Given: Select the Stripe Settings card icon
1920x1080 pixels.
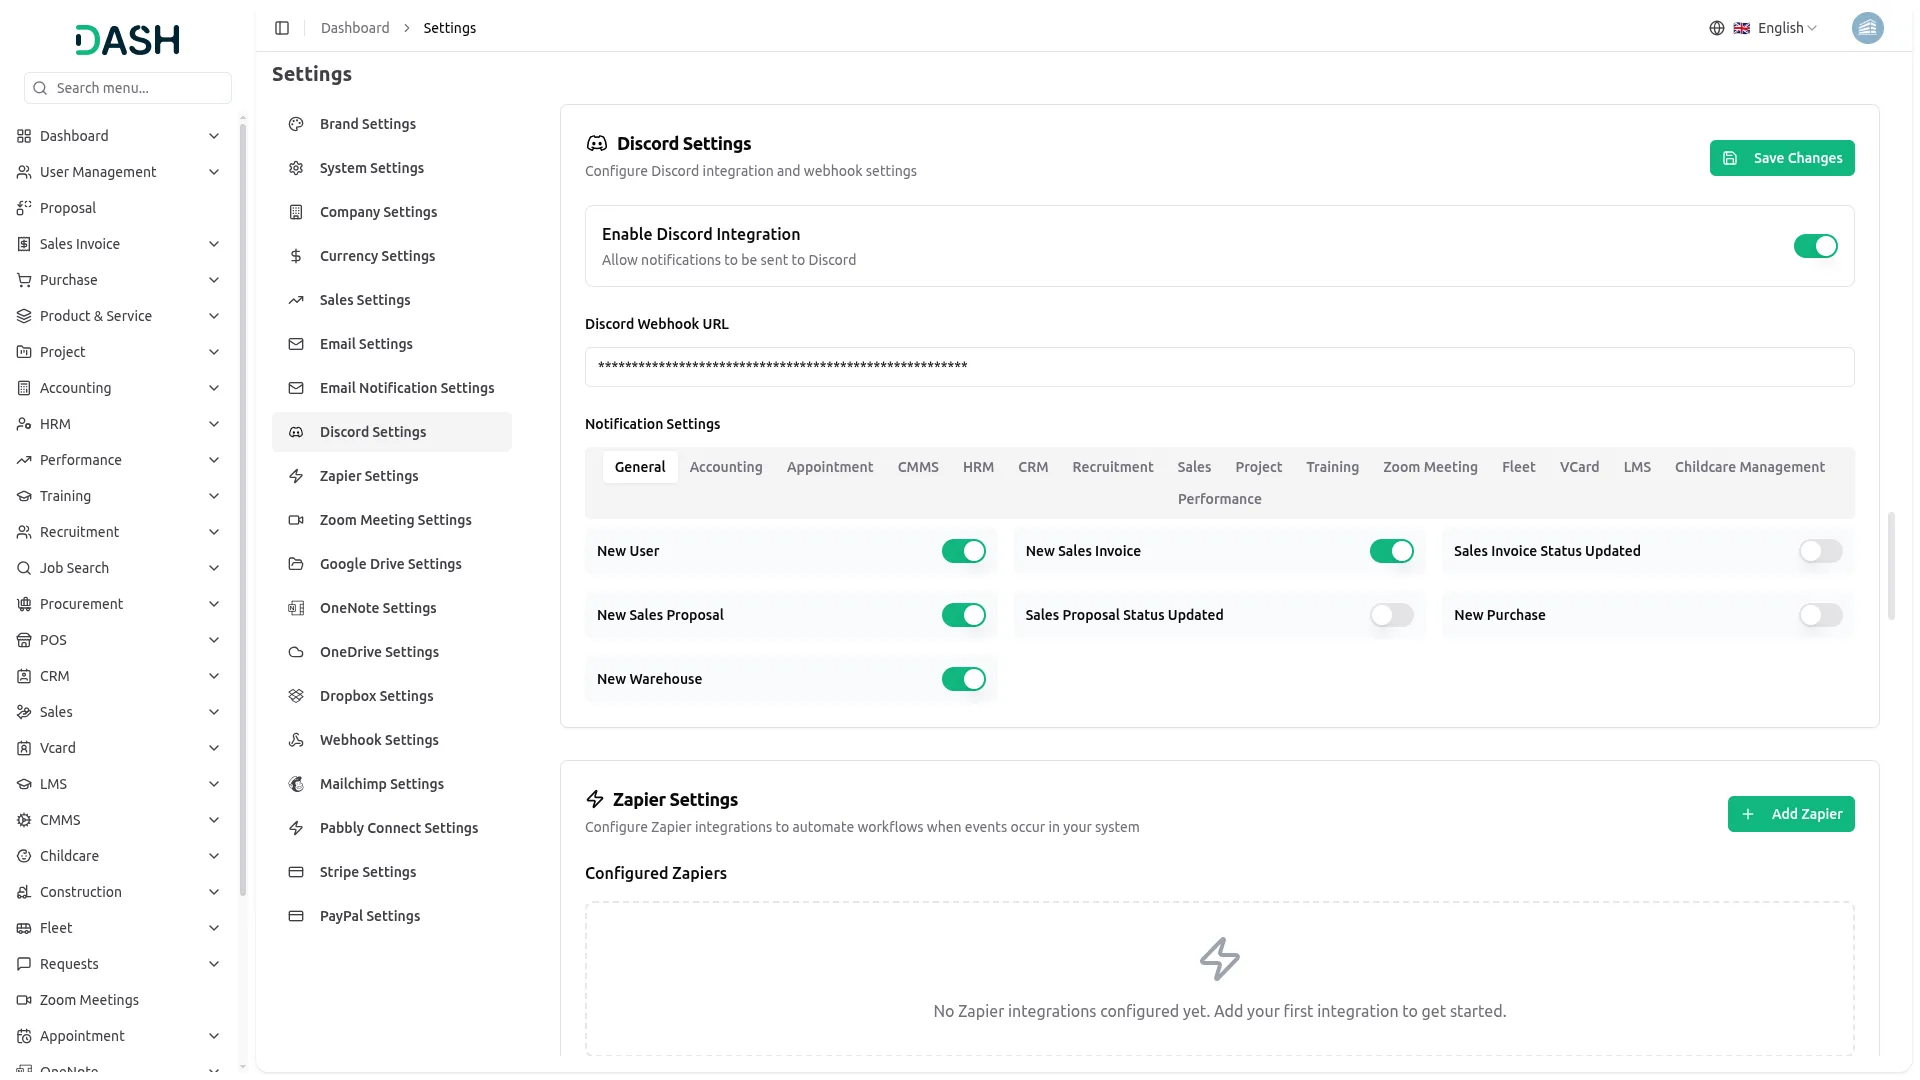Looking at the screenshot, I should tap(296, 872).
